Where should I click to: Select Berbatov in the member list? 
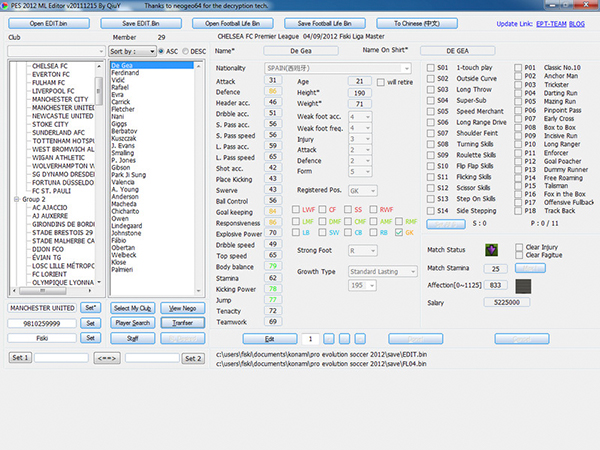[124, 131]
